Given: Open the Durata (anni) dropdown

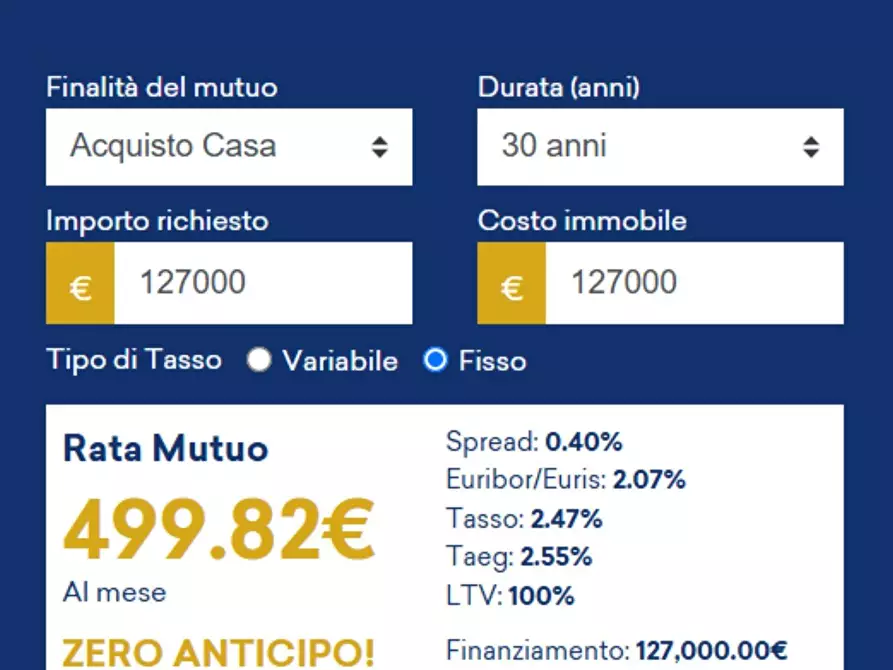Looking at the screenshot, I should (x=659, y=146).
